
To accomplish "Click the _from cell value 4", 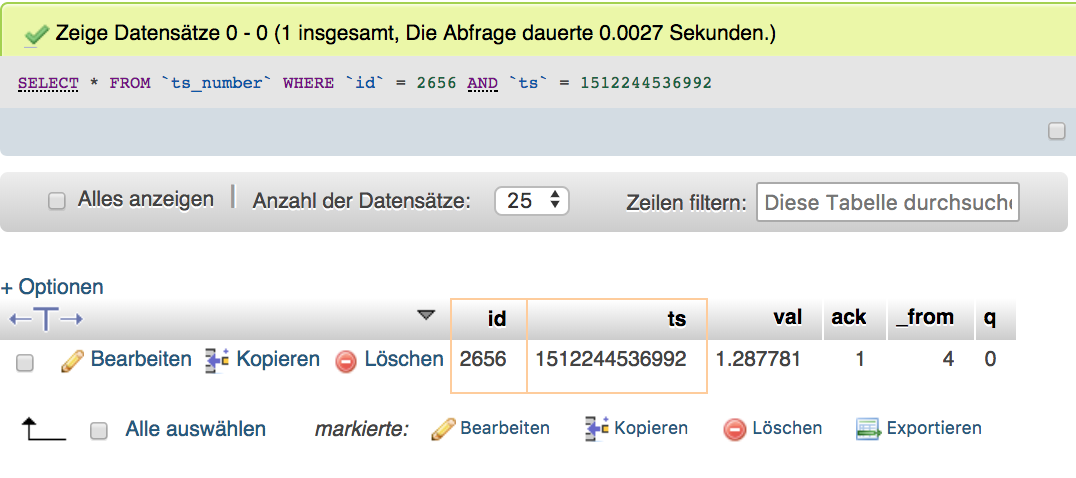I will (x=948, y=359).
